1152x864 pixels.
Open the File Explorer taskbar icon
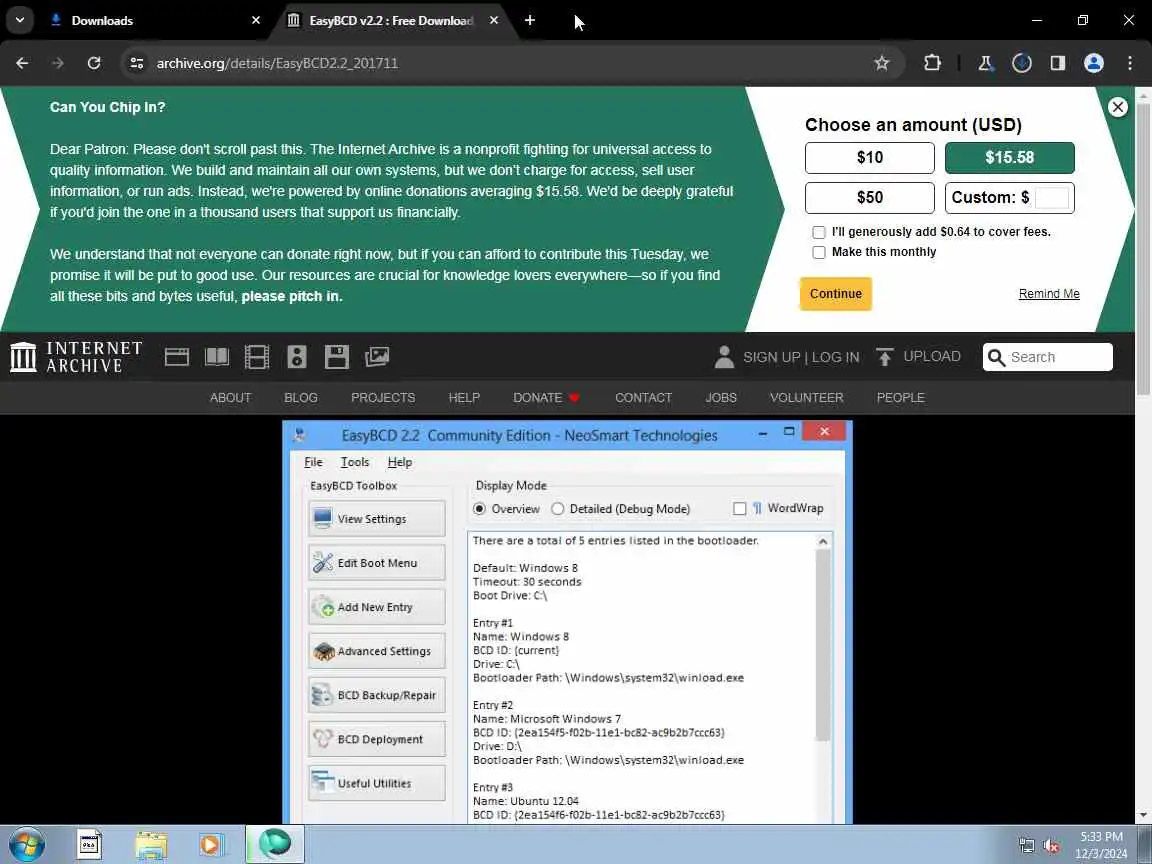(x=151, y=845)
